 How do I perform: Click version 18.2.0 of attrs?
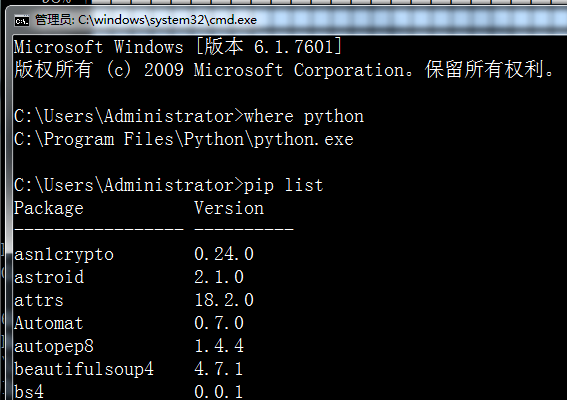coord(224,300)
